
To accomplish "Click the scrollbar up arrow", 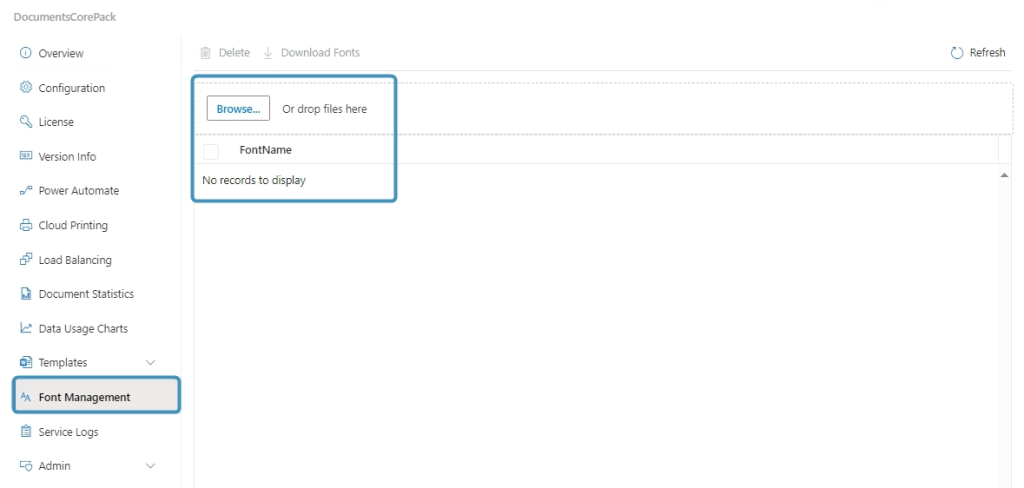I will click(x=1004, y=174).
